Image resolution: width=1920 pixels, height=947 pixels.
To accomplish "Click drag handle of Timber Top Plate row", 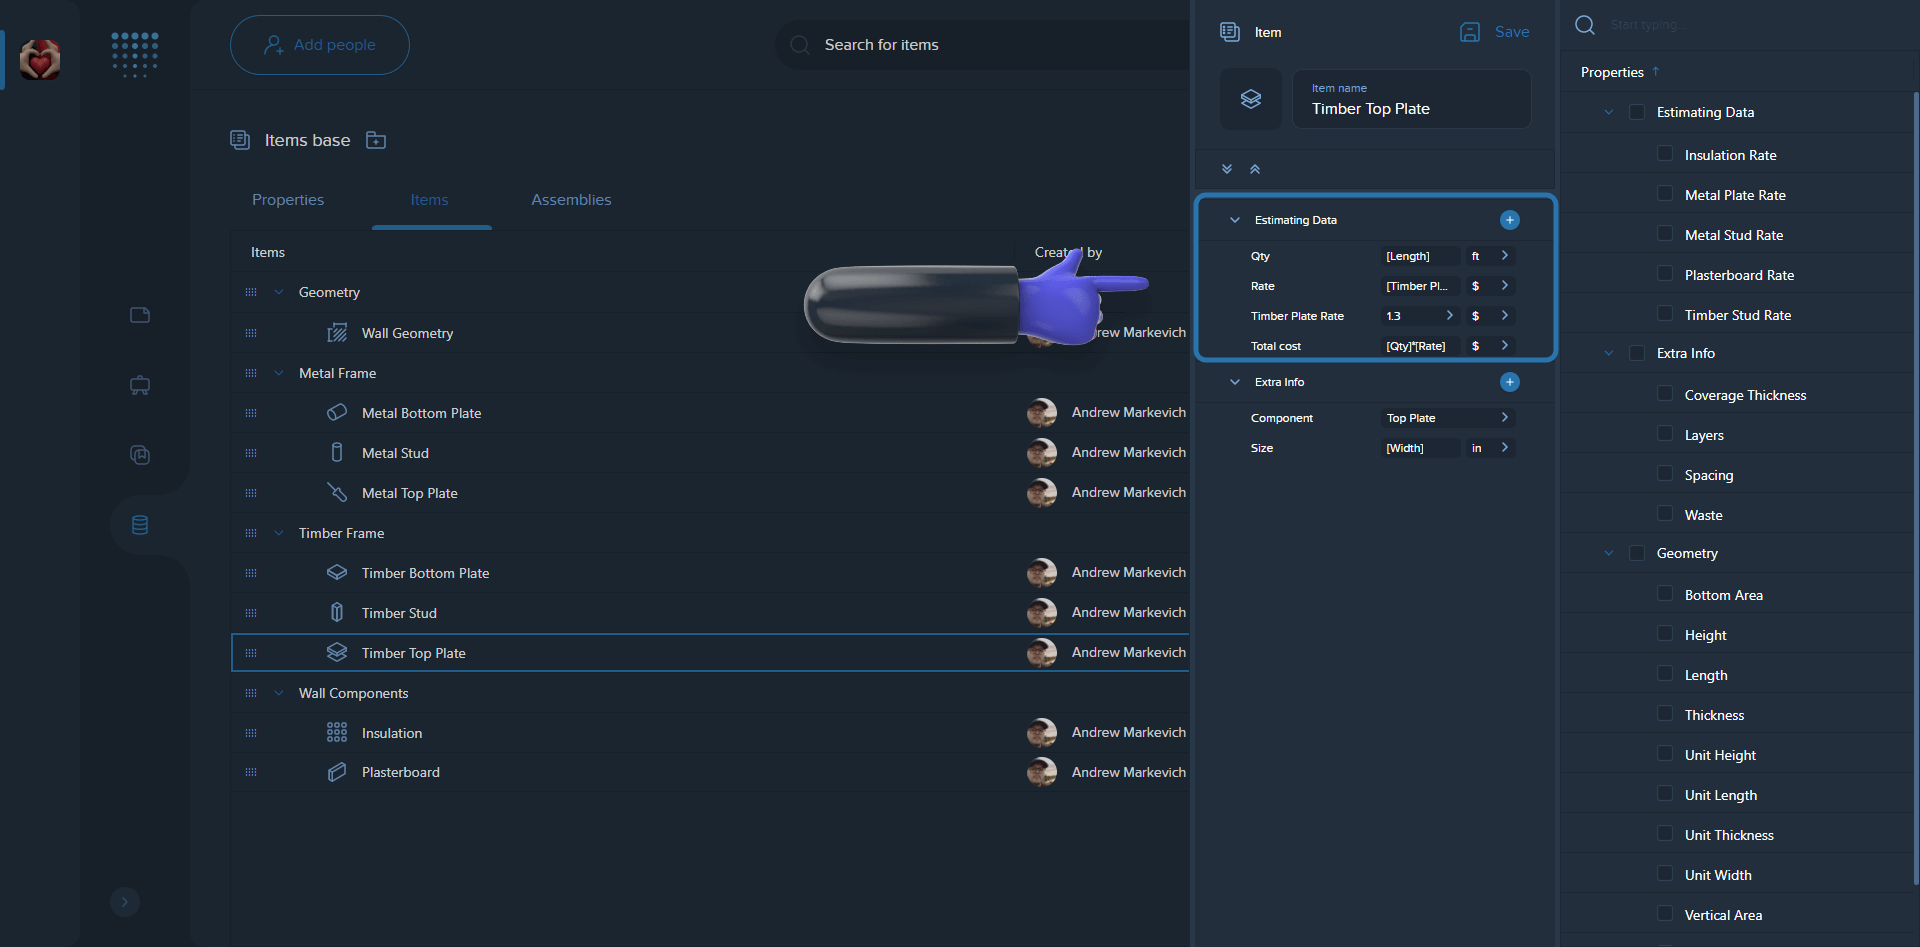I will [x=251, y=653].
